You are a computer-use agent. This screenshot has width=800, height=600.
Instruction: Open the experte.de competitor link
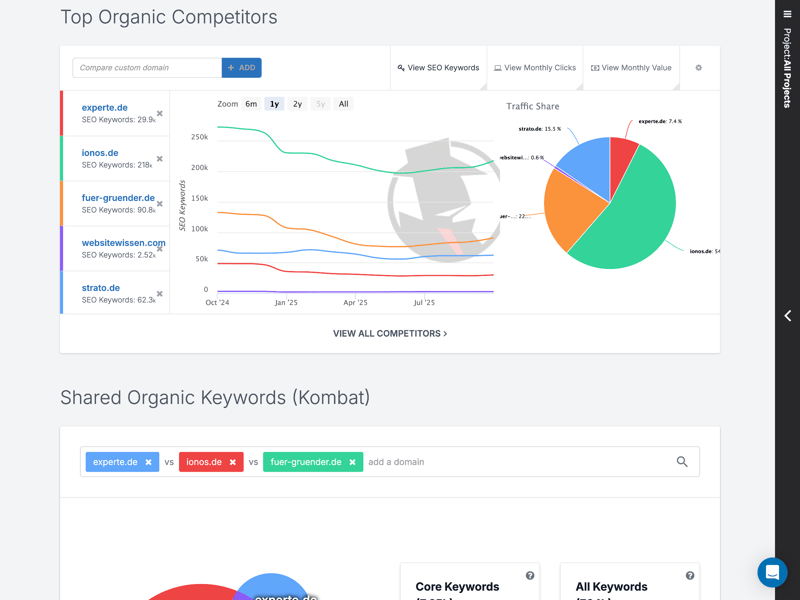tap(105, 108)
